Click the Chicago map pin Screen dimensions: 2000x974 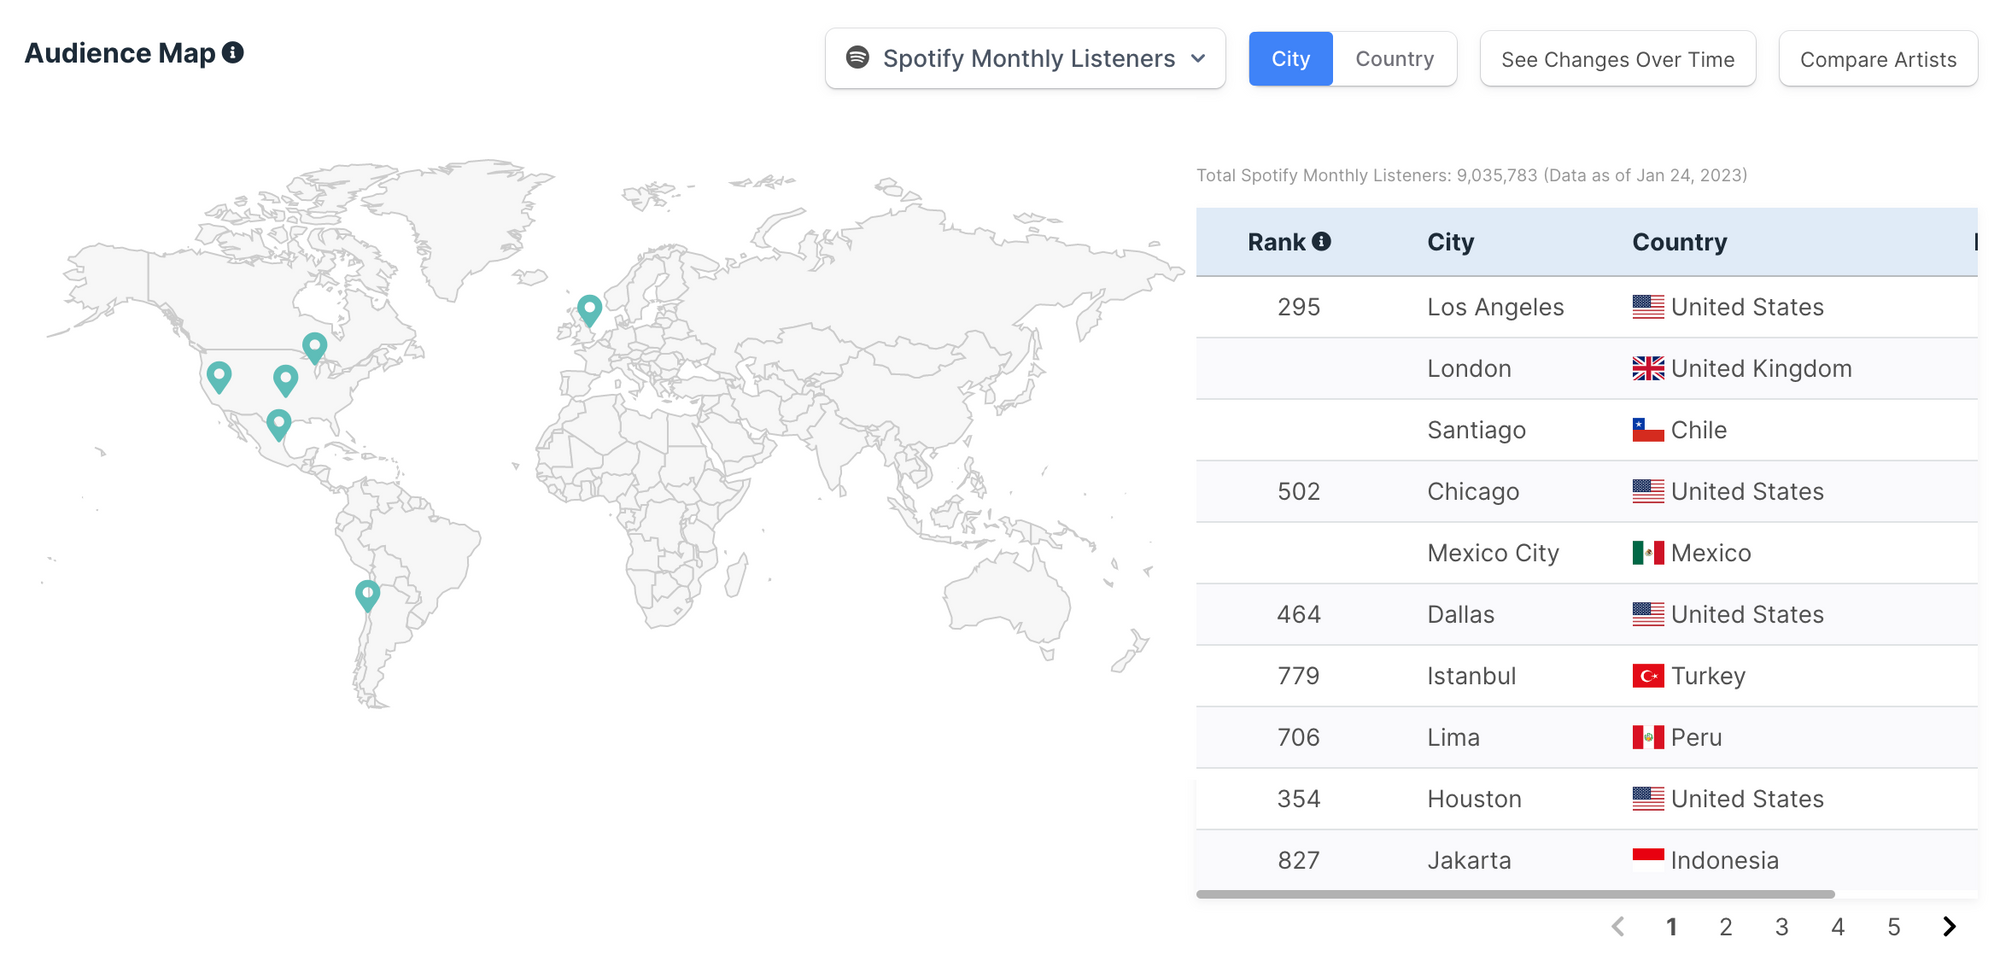315,347
